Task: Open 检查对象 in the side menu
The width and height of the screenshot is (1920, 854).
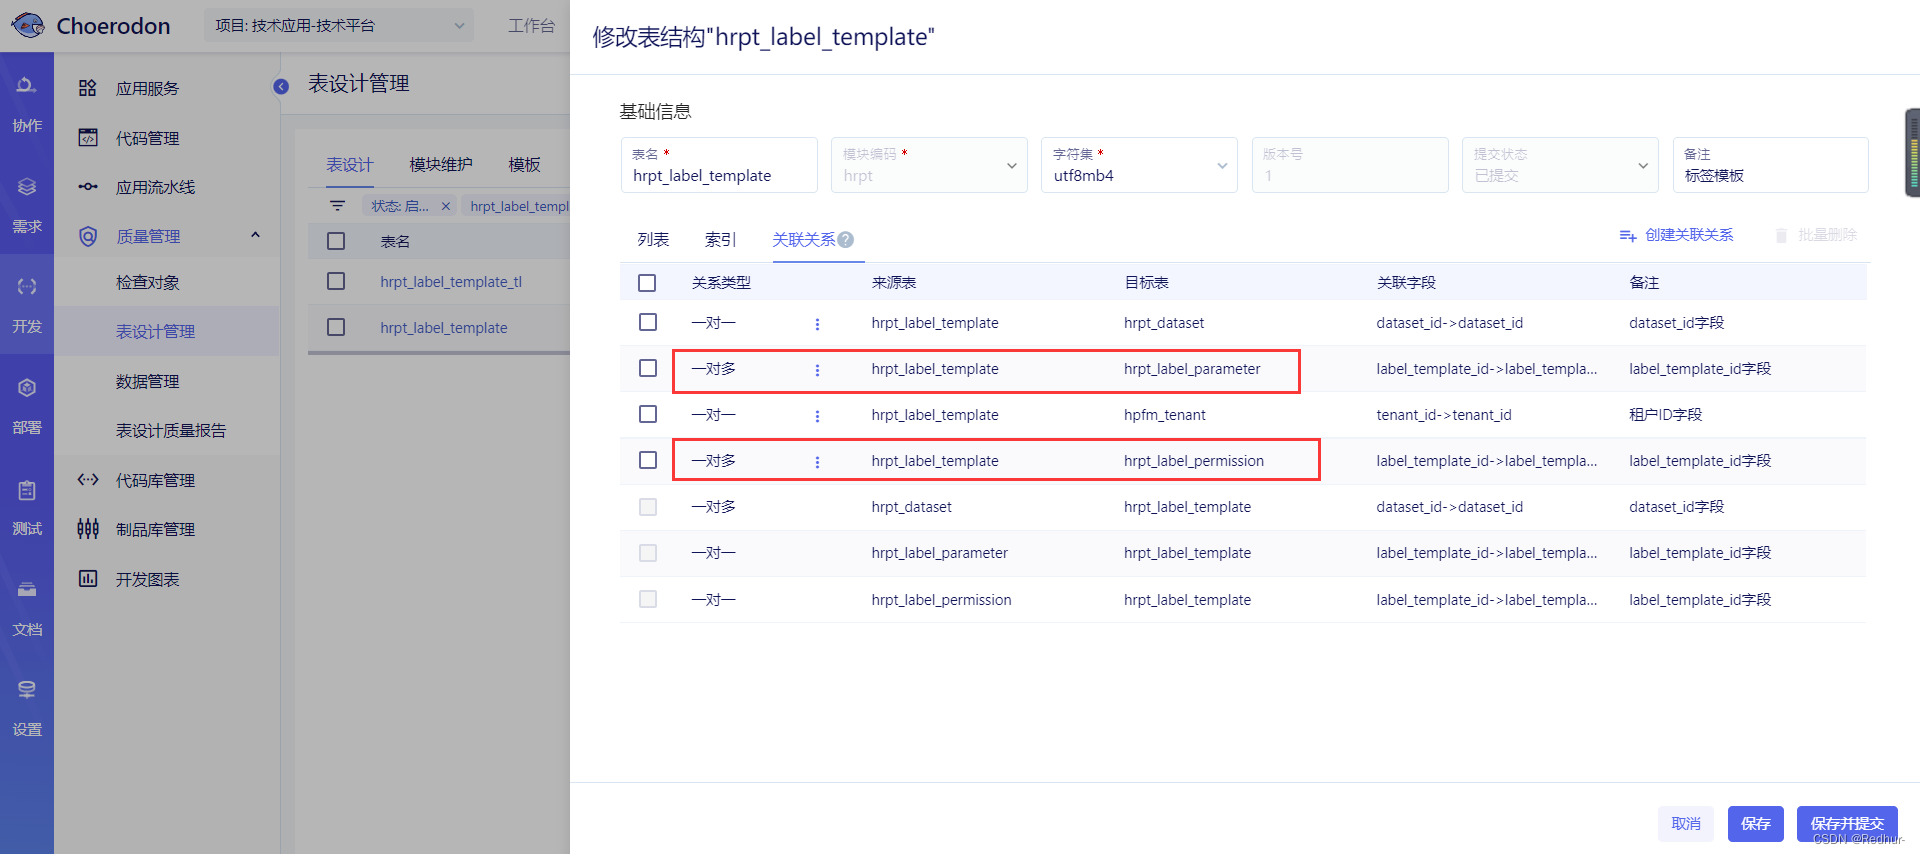Action: click(148, 283)
